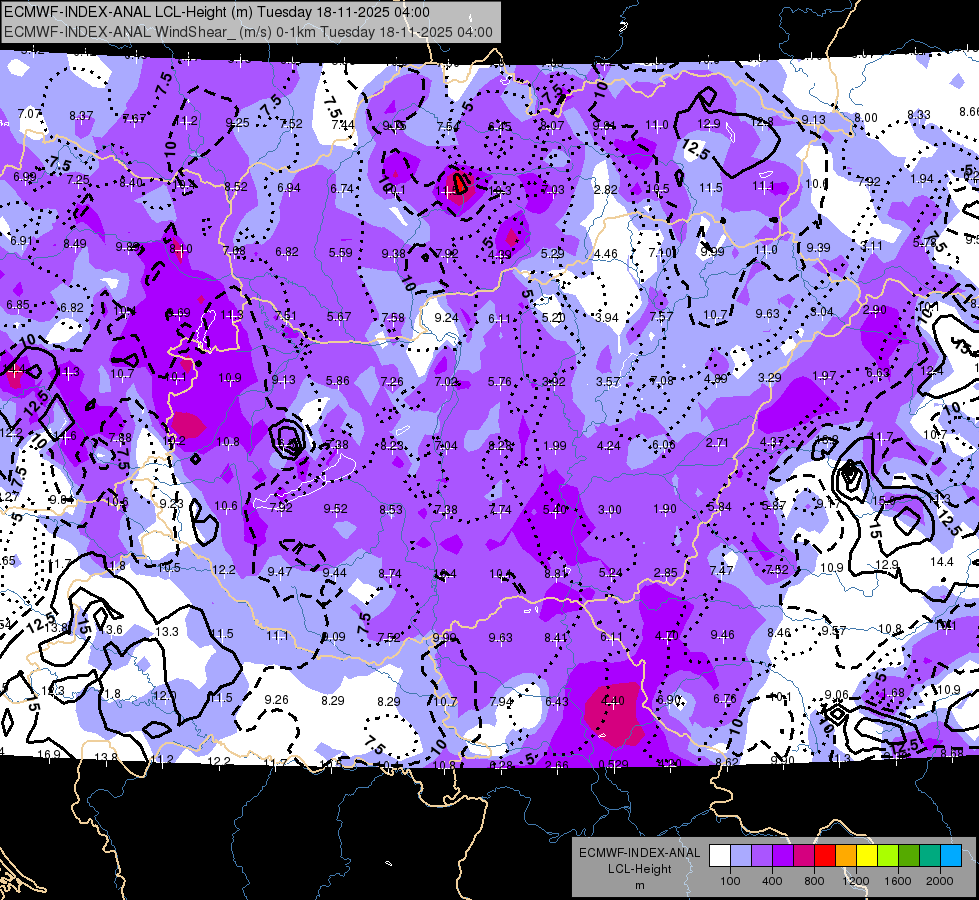Click the map value 9.24
Screen dimensions: 979x900
click(446, 317)
